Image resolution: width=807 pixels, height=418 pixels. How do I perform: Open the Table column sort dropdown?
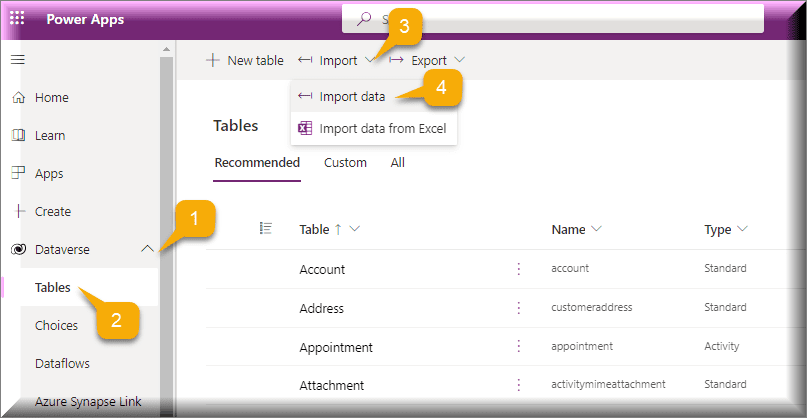click(354, 229)
